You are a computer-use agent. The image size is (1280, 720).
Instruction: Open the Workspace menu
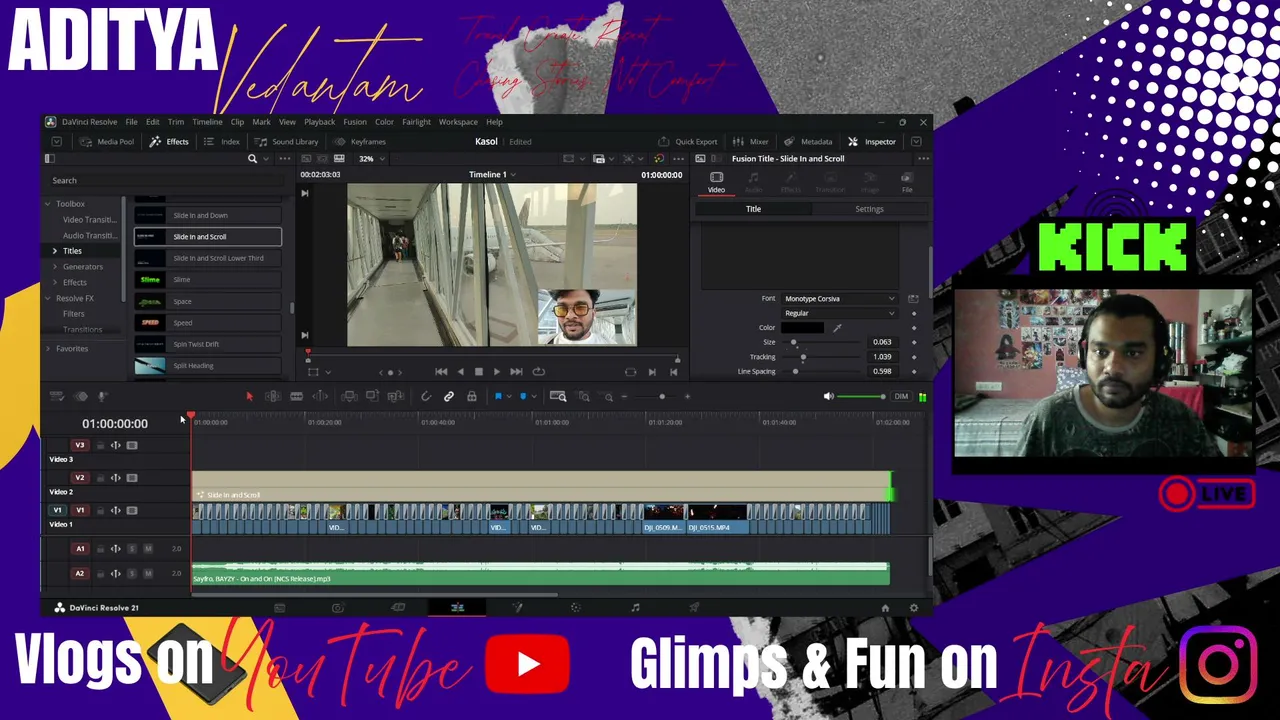[458, 122]
